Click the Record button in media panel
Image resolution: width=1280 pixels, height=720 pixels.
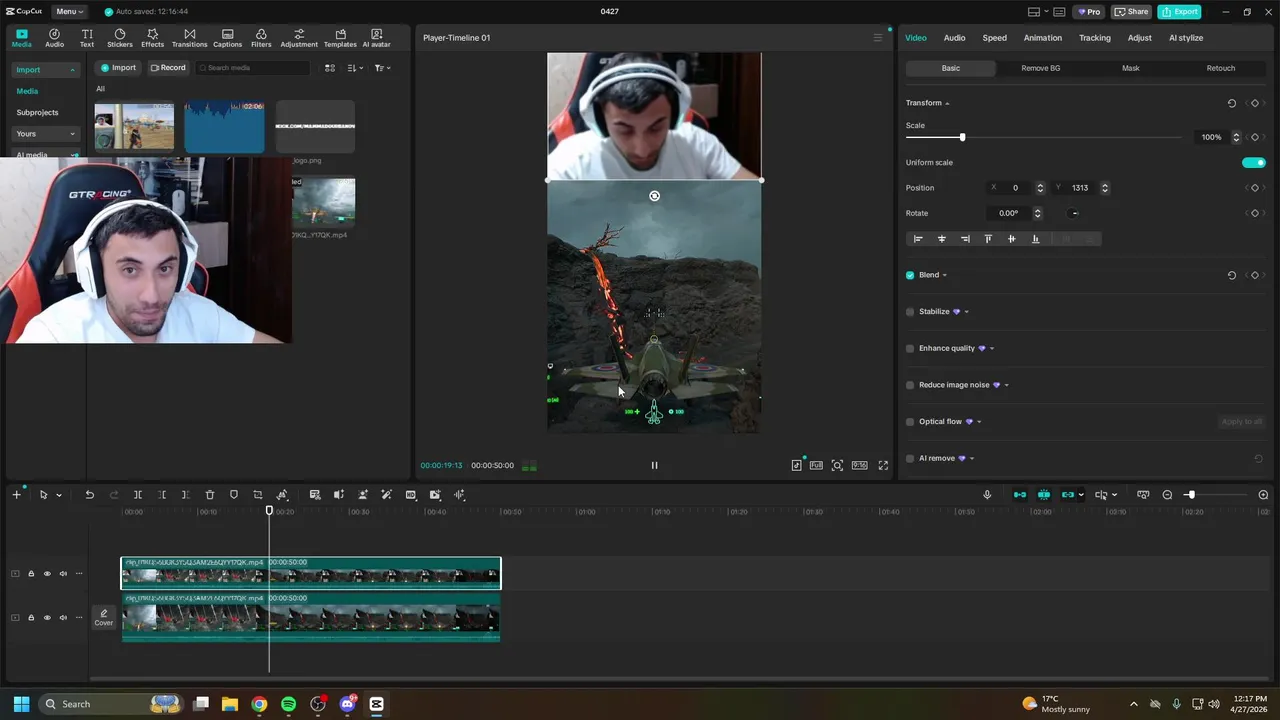tap(168, 68)
